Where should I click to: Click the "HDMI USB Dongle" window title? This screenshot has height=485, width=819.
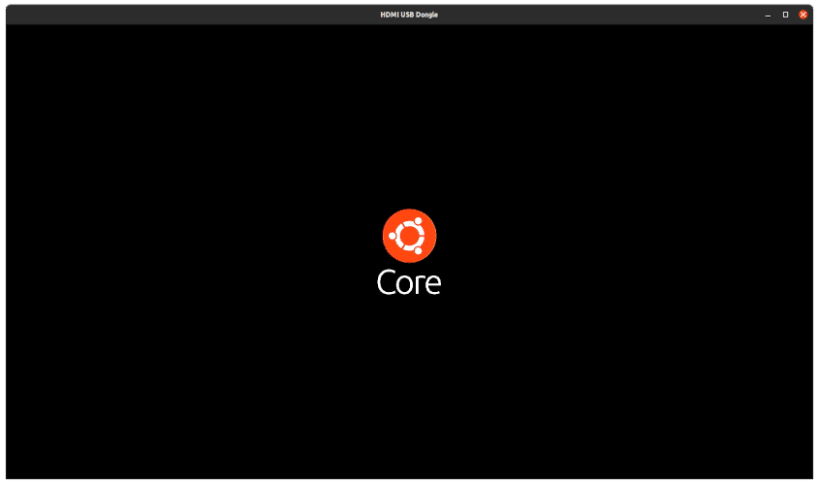[x=409, y=15]
